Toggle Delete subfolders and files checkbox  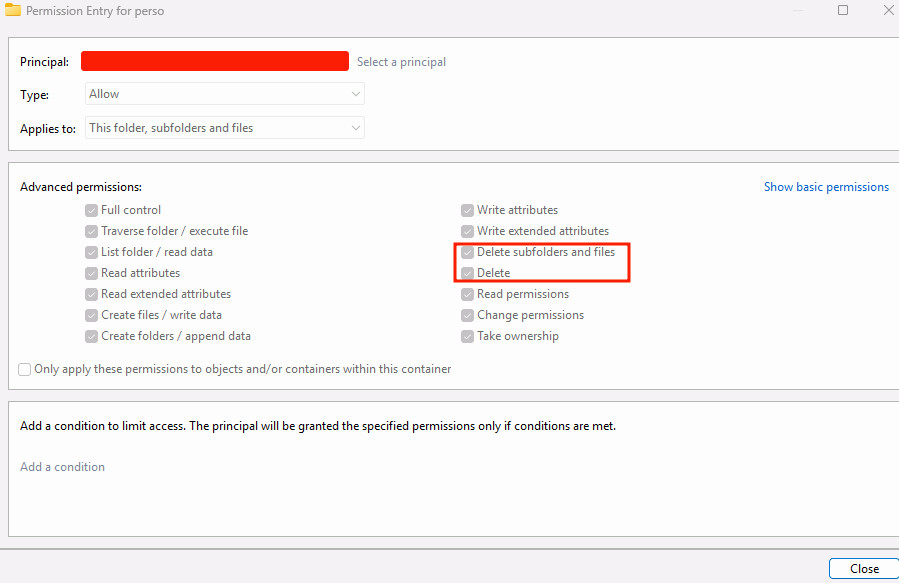[x=467, y=252]
